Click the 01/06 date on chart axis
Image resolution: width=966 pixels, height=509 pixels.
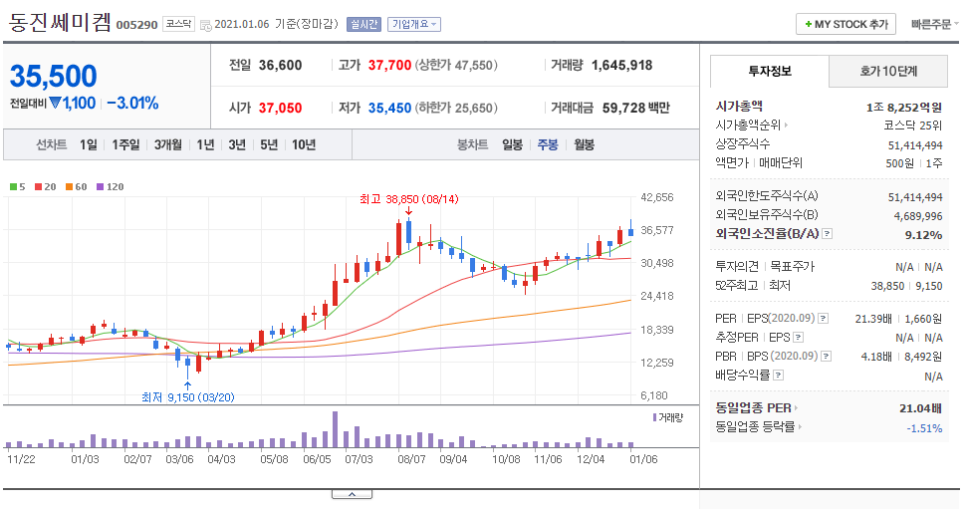[643, 459]
